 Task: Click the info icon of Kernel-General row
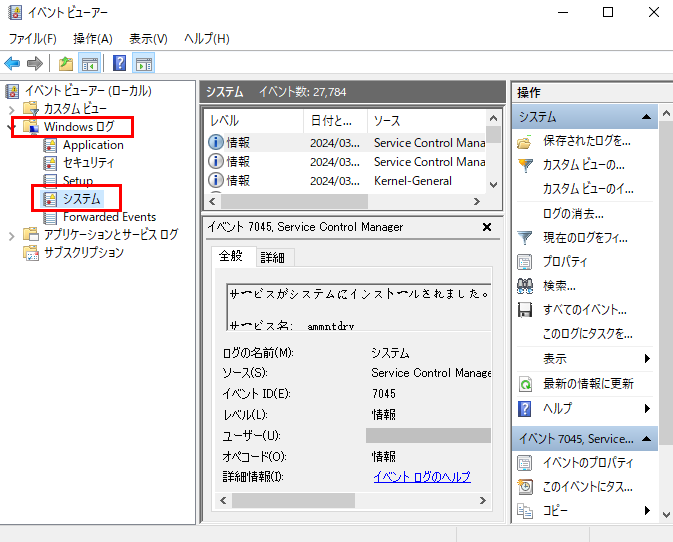point(215,180)
